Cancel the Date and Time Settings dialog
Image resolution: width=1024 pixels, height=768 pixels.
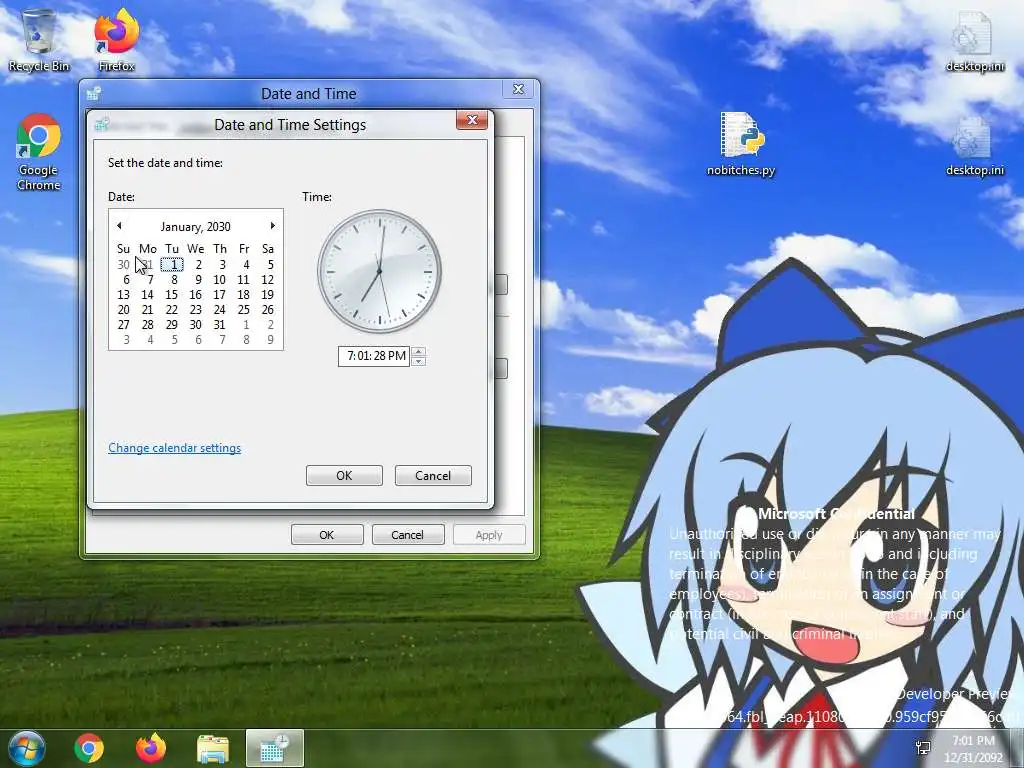coord(433,475)
